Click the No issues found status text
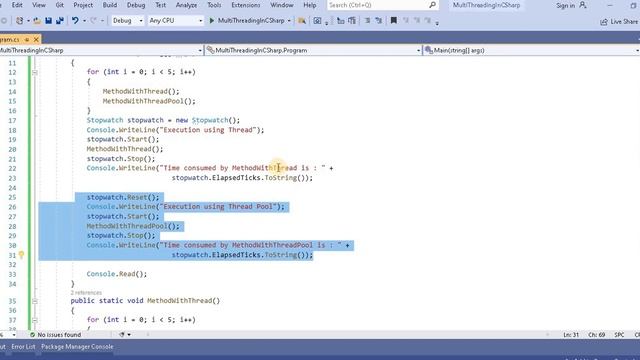The width and height of the screenshot is (640, 360). 59,335
